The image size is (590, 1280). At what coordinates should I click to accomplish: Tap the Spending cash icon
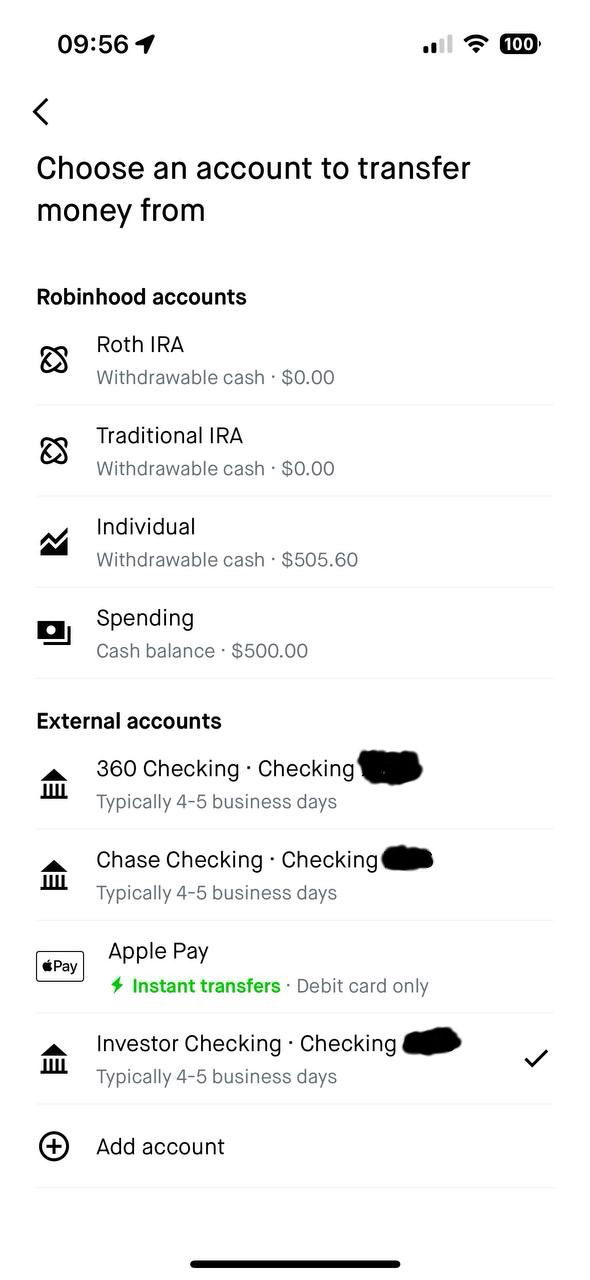[54, 633]
